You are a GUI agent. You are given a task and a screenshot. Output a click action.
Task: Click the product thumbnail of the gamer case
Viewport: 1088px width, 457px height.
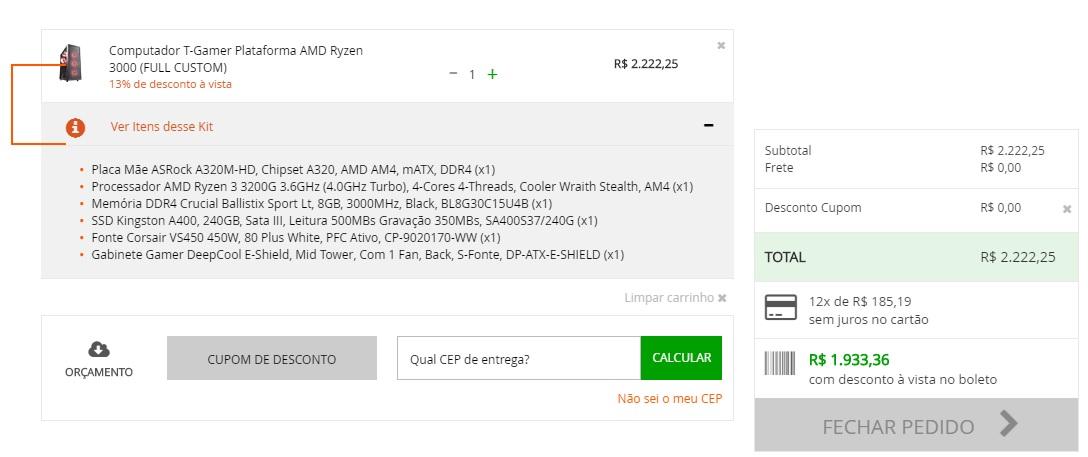pos(70,63)
